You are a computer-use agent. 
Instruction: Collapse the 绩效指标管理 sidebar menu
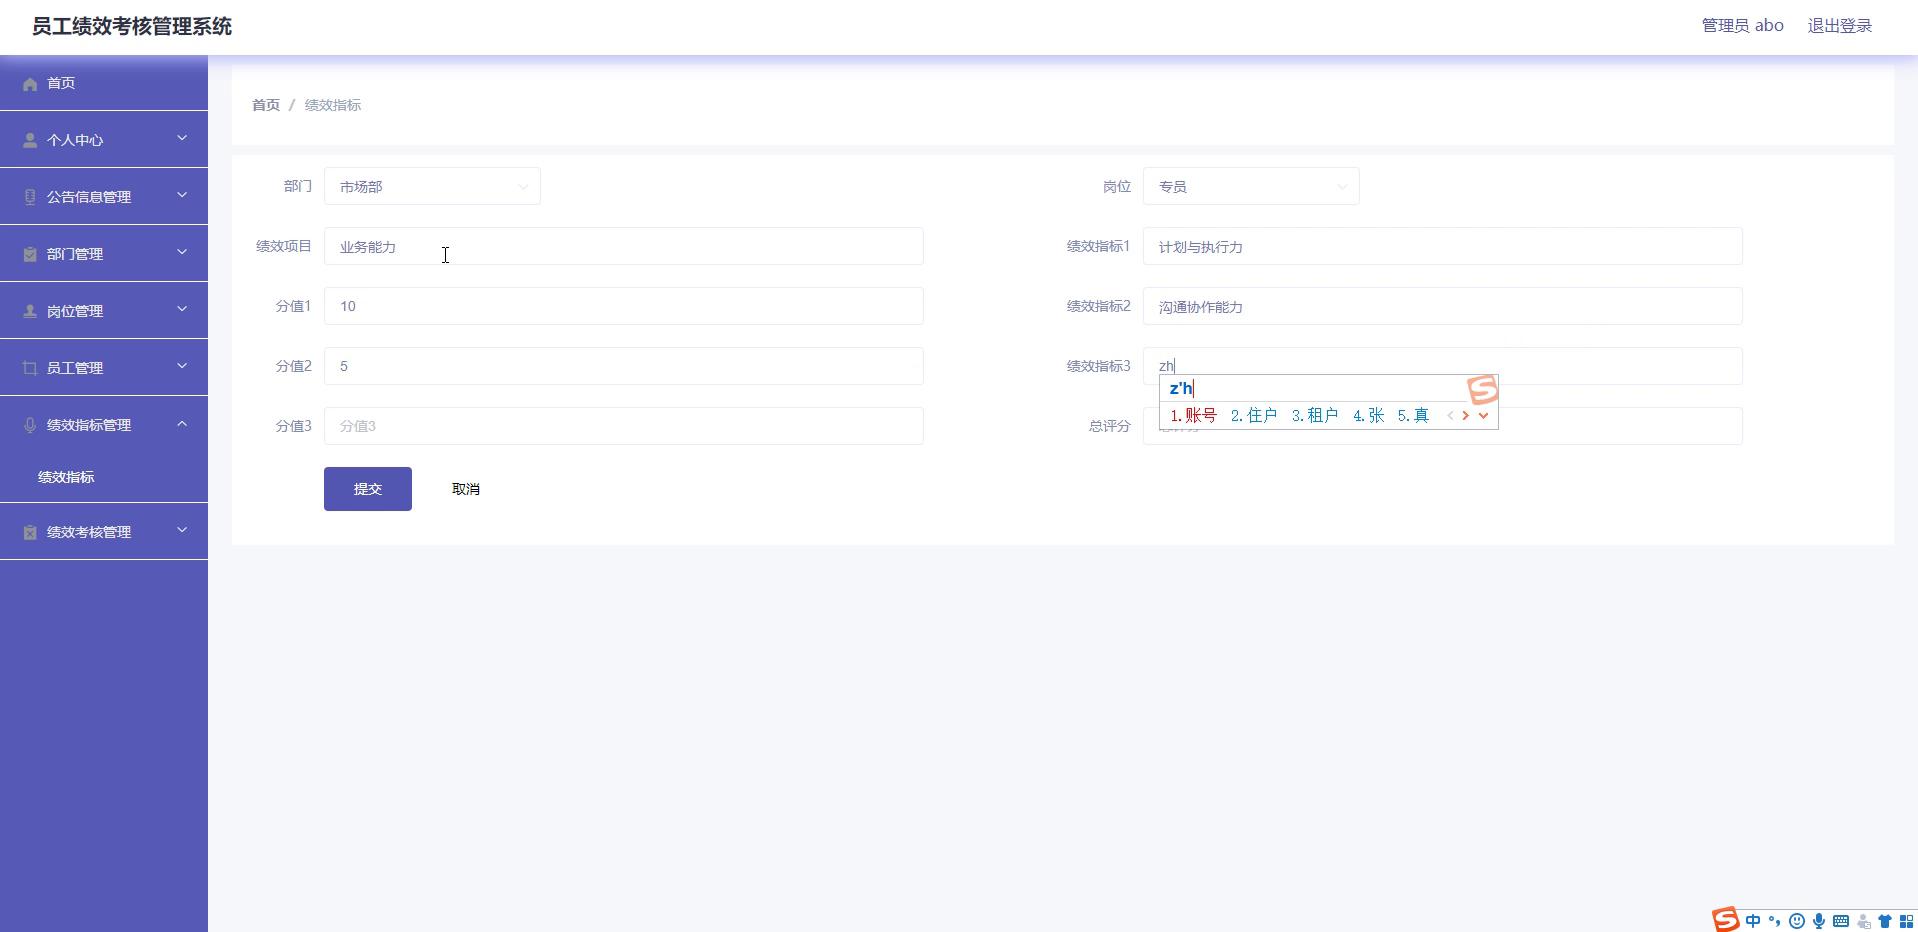(x=104, y=425)
